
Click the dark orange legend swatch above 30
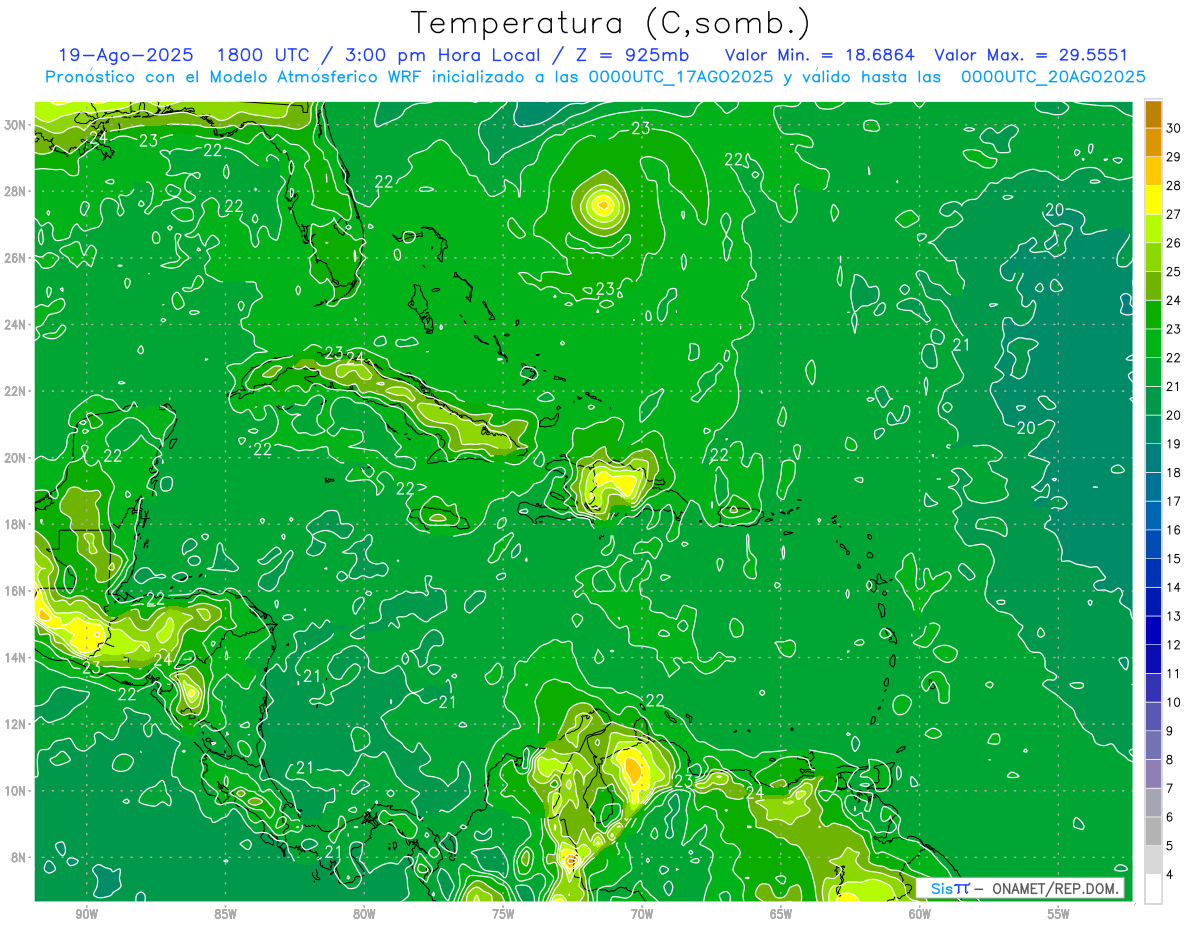[x=1154, y=113]
